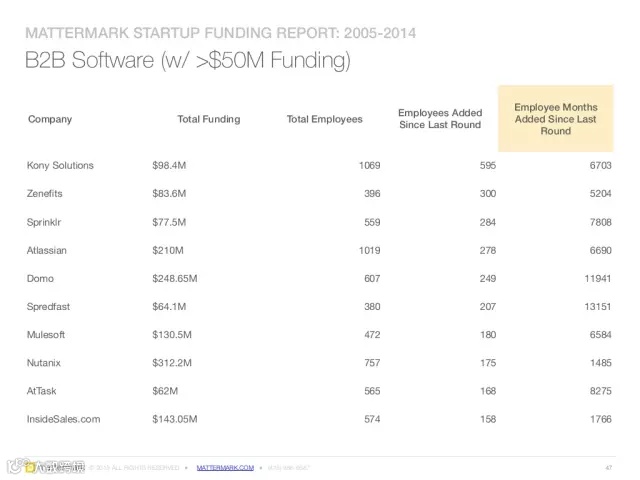Click the Company column header
The height and width of the screenshot is (480, 640).
pos(50,119)
